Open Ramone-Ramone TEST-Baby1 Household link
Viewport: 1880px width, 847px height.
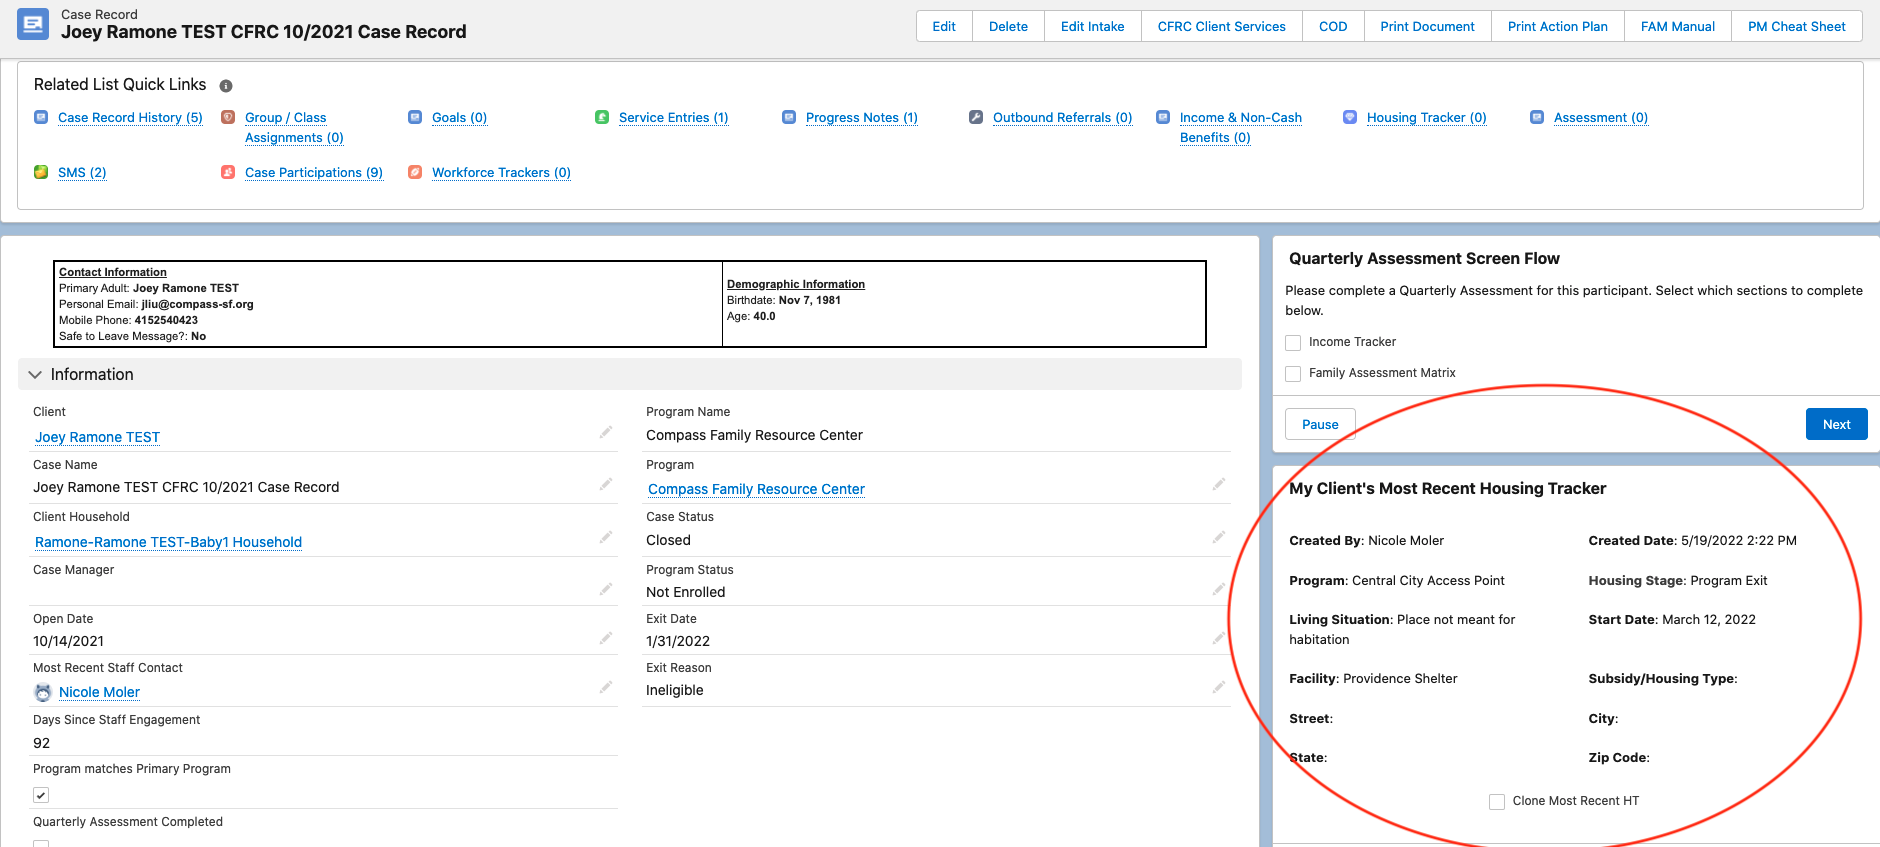(168, 542)
